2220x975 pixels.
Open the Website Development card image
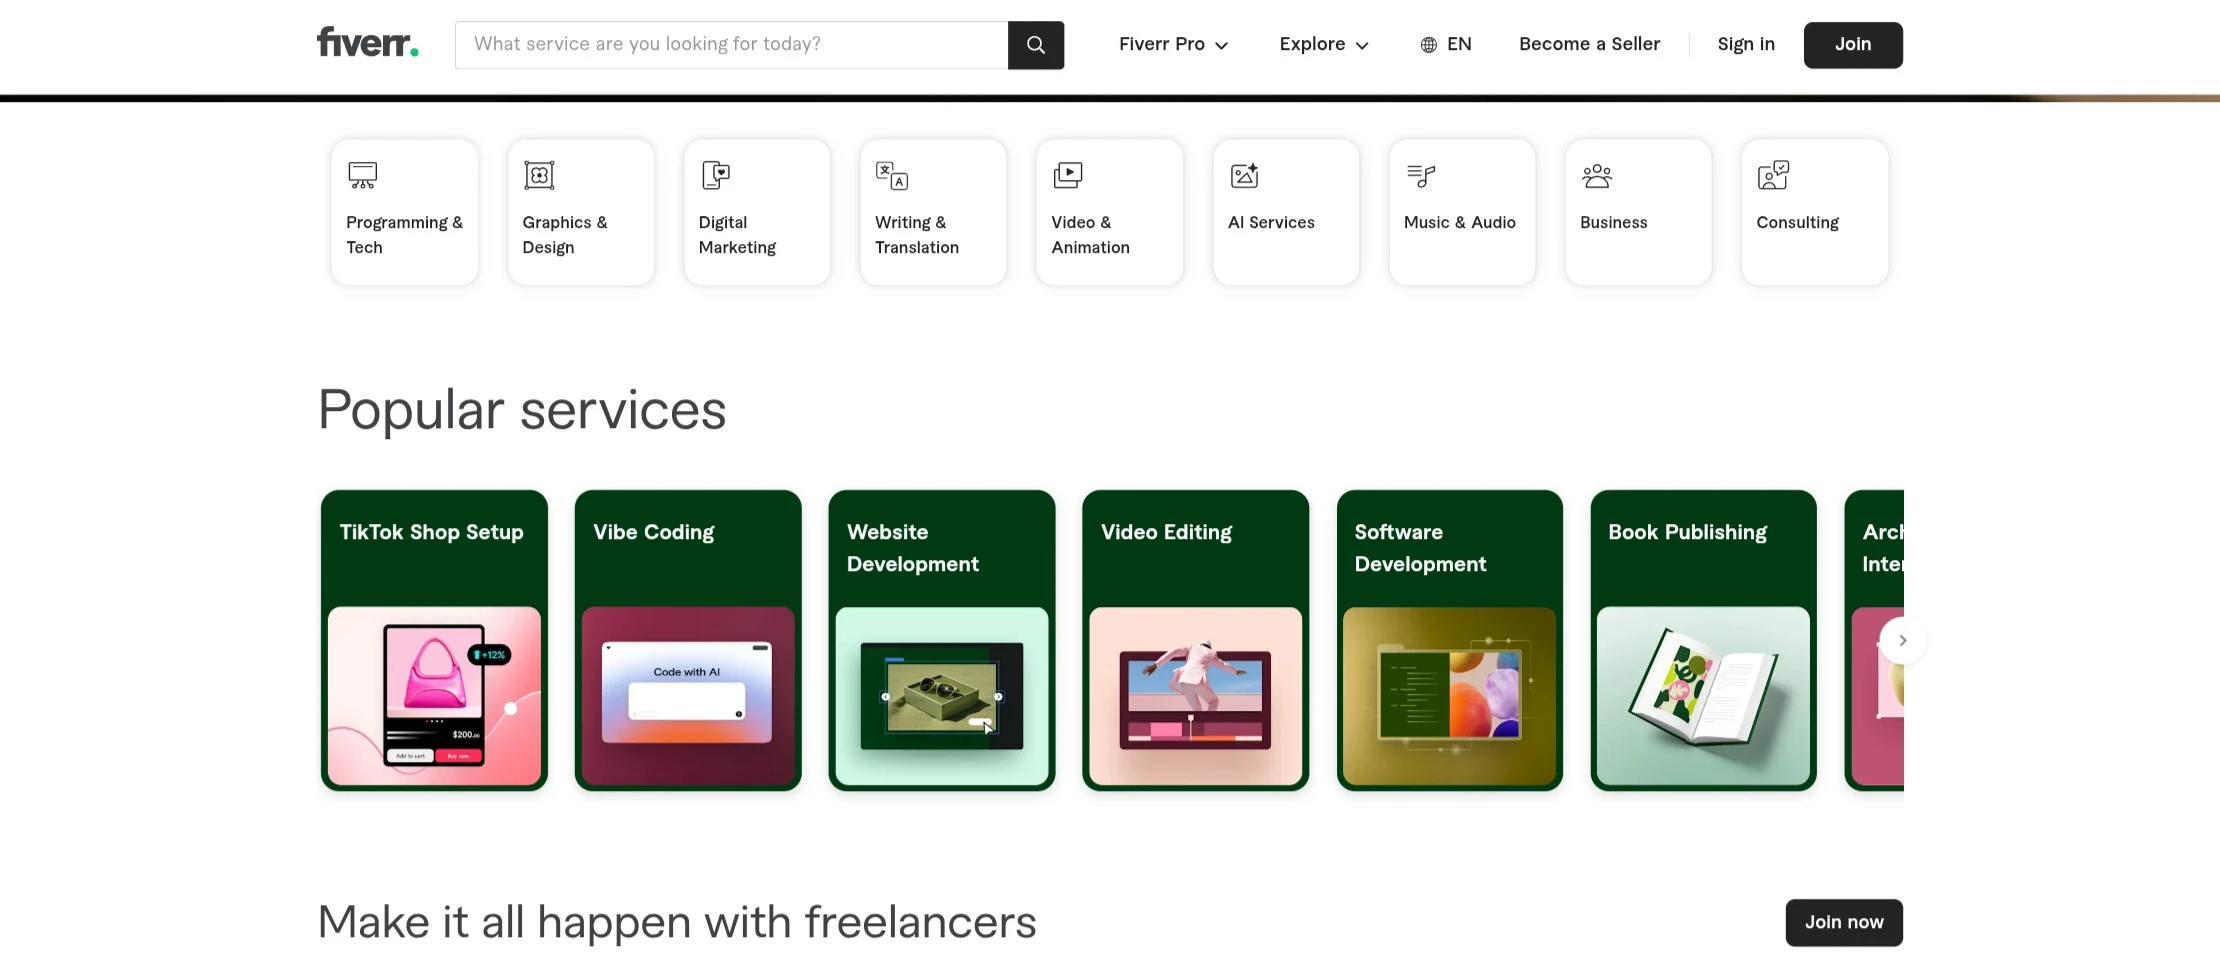pyautogui.click(x=942, y=696)
